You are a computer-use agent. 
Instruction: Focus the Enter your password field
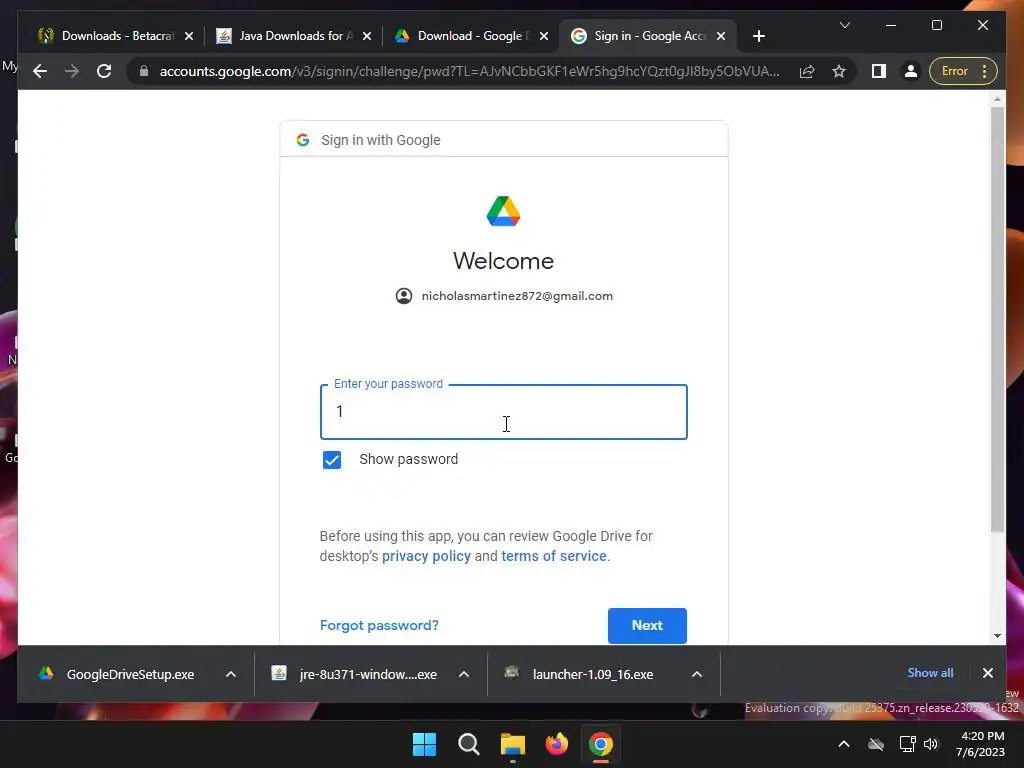pos(504,412)
